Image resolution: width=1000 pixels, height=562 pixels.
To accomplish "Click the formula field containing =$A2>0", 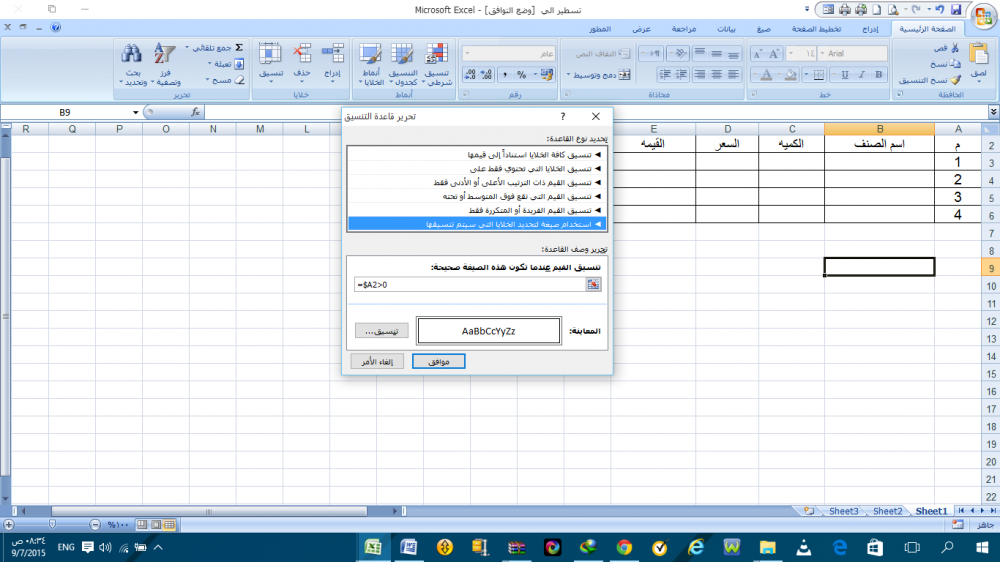I will tap(470, 285).
